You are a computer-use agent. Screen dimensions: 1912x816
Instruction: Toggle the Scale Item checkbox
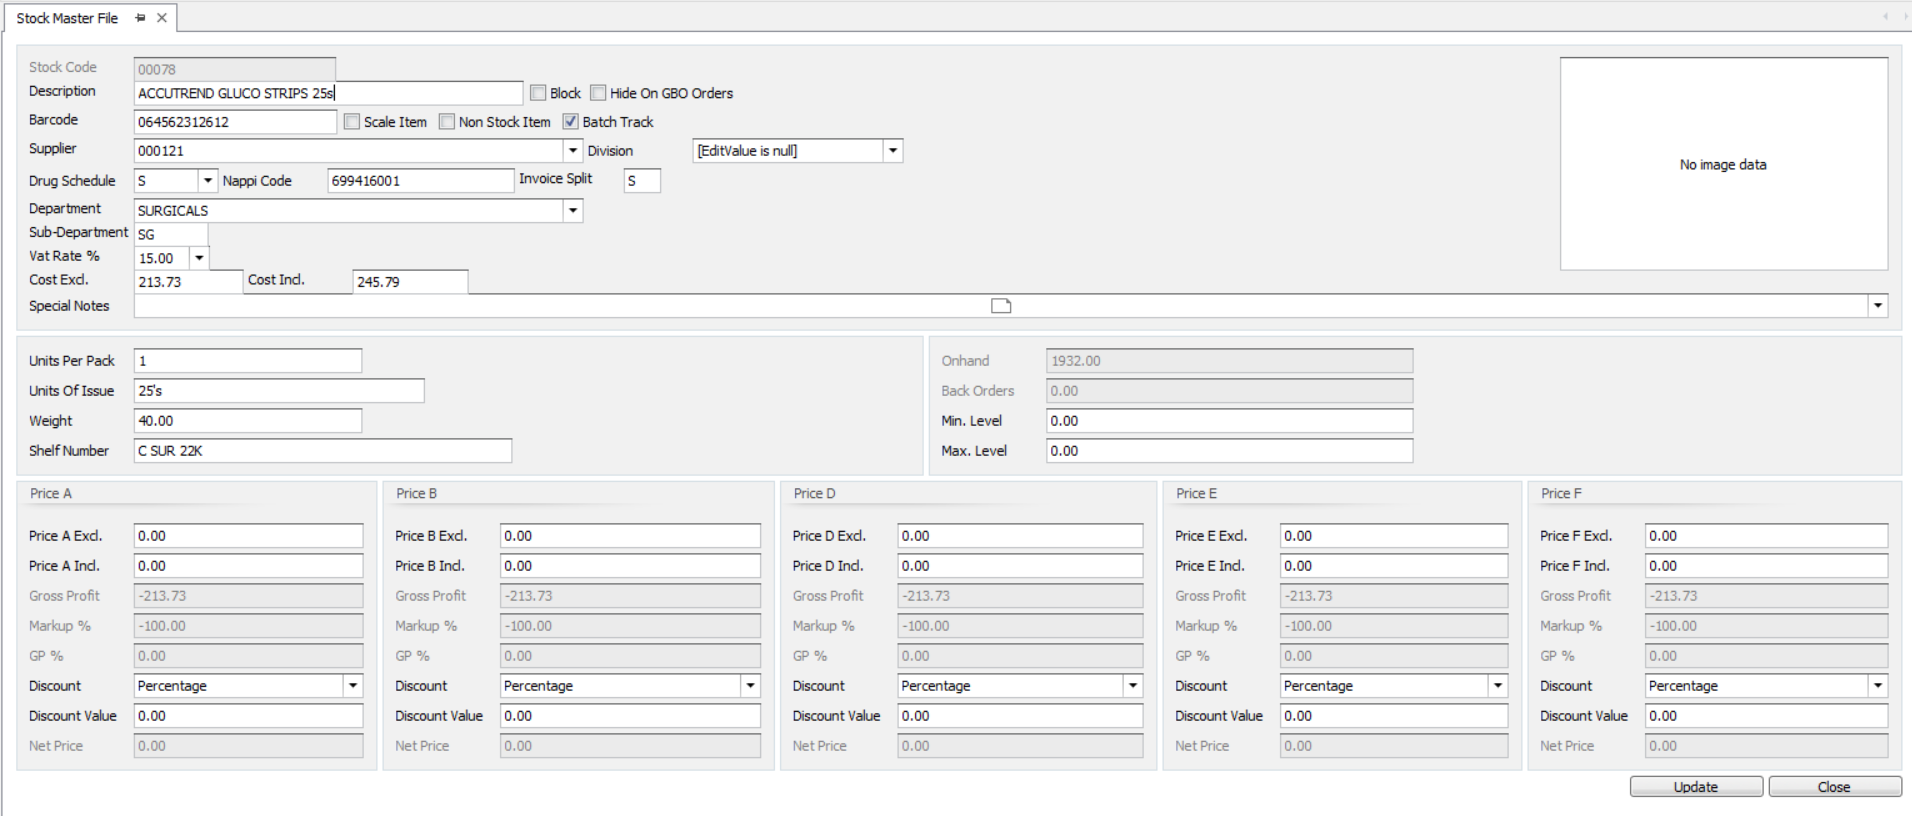[x=352, y=122]
